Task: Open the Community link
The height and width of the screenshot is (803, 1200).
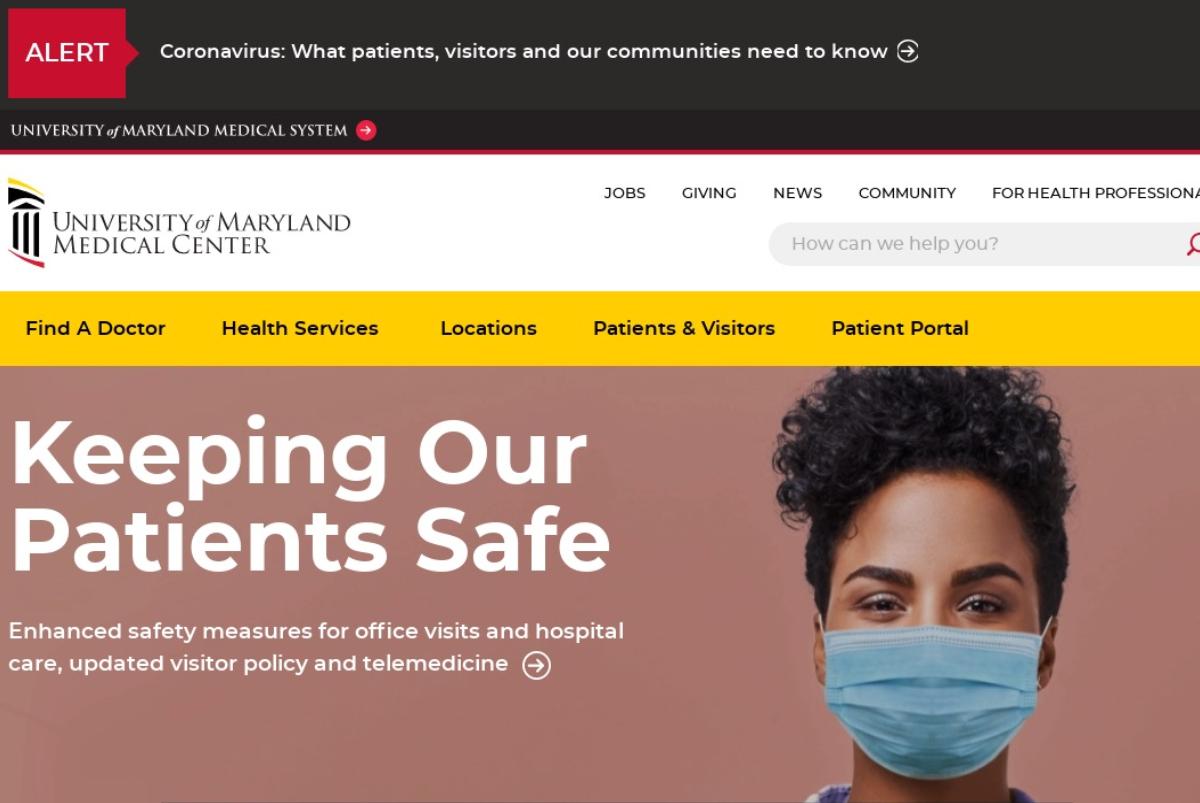Action: pyautogui.click(x=907, y=193)
